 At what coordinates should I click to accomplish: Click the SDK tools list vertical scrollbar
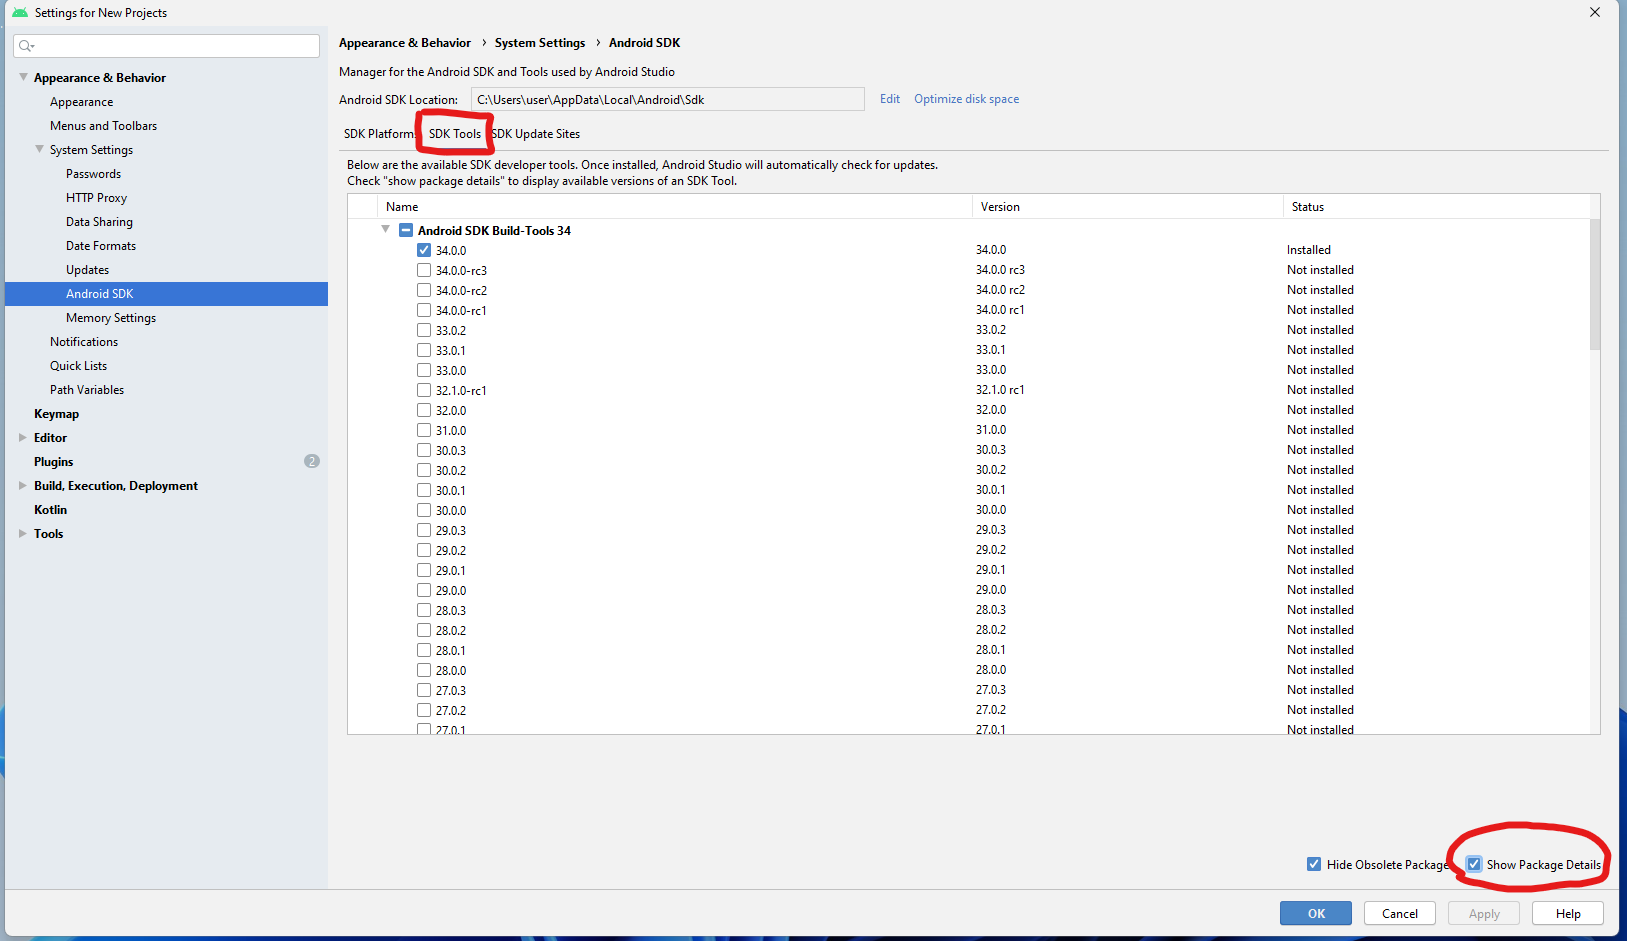pyautogui.click(x=1595, y=285)
